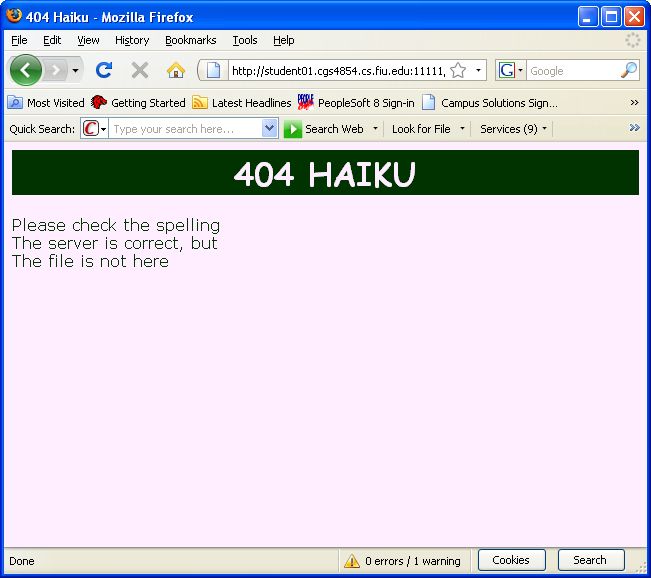The image size is (651, 578).
Task: Click the URL address field
Action: [338, 71]
